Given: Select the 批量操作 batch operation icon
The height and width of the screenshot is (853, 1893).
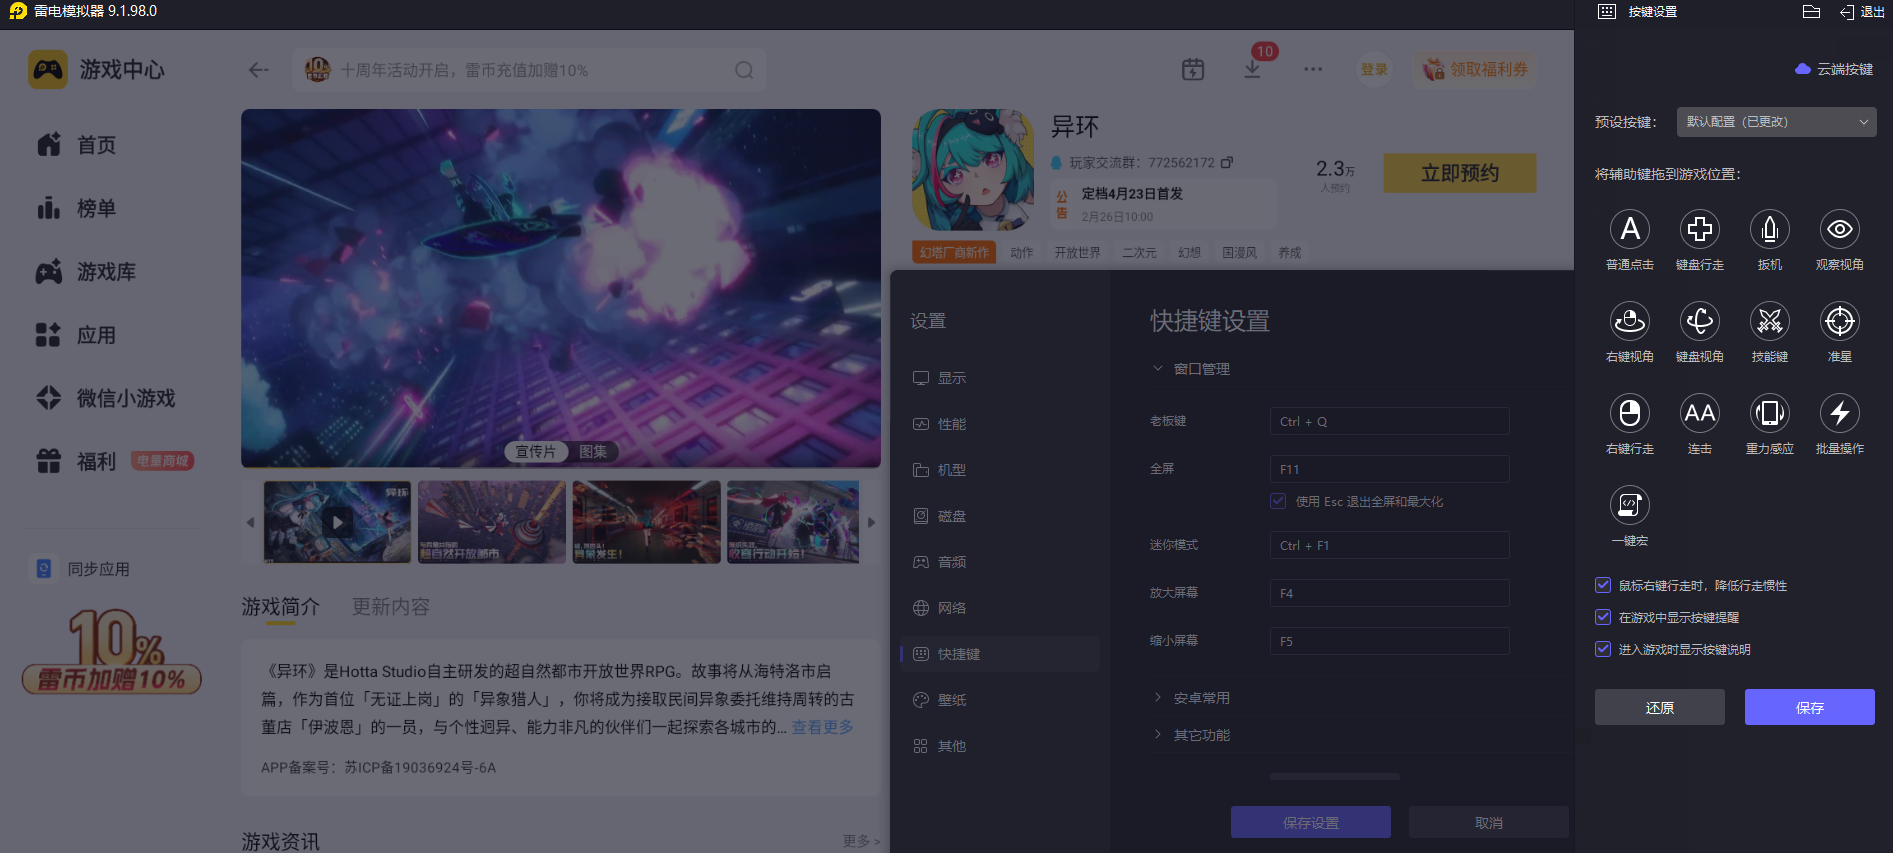Looking at the screenshot, I should click(x=1839, y=414).
